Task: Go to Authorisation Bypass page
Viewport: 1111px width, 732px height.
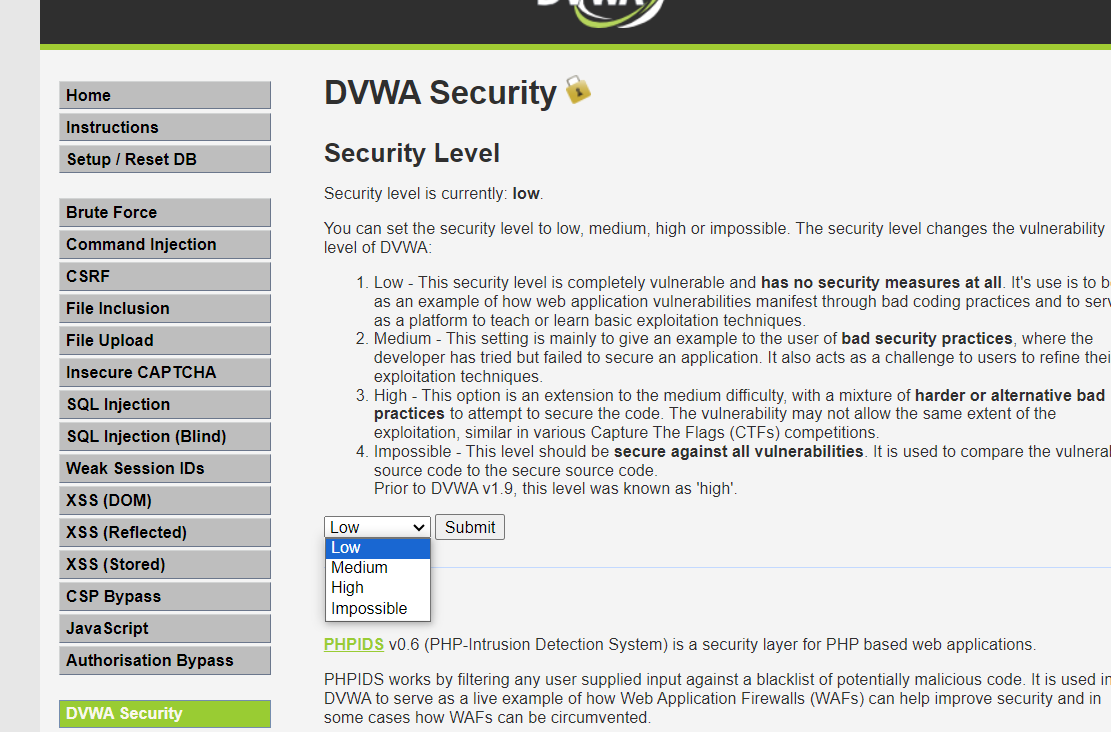Action: pyautogui.click(x=164, y=660)
